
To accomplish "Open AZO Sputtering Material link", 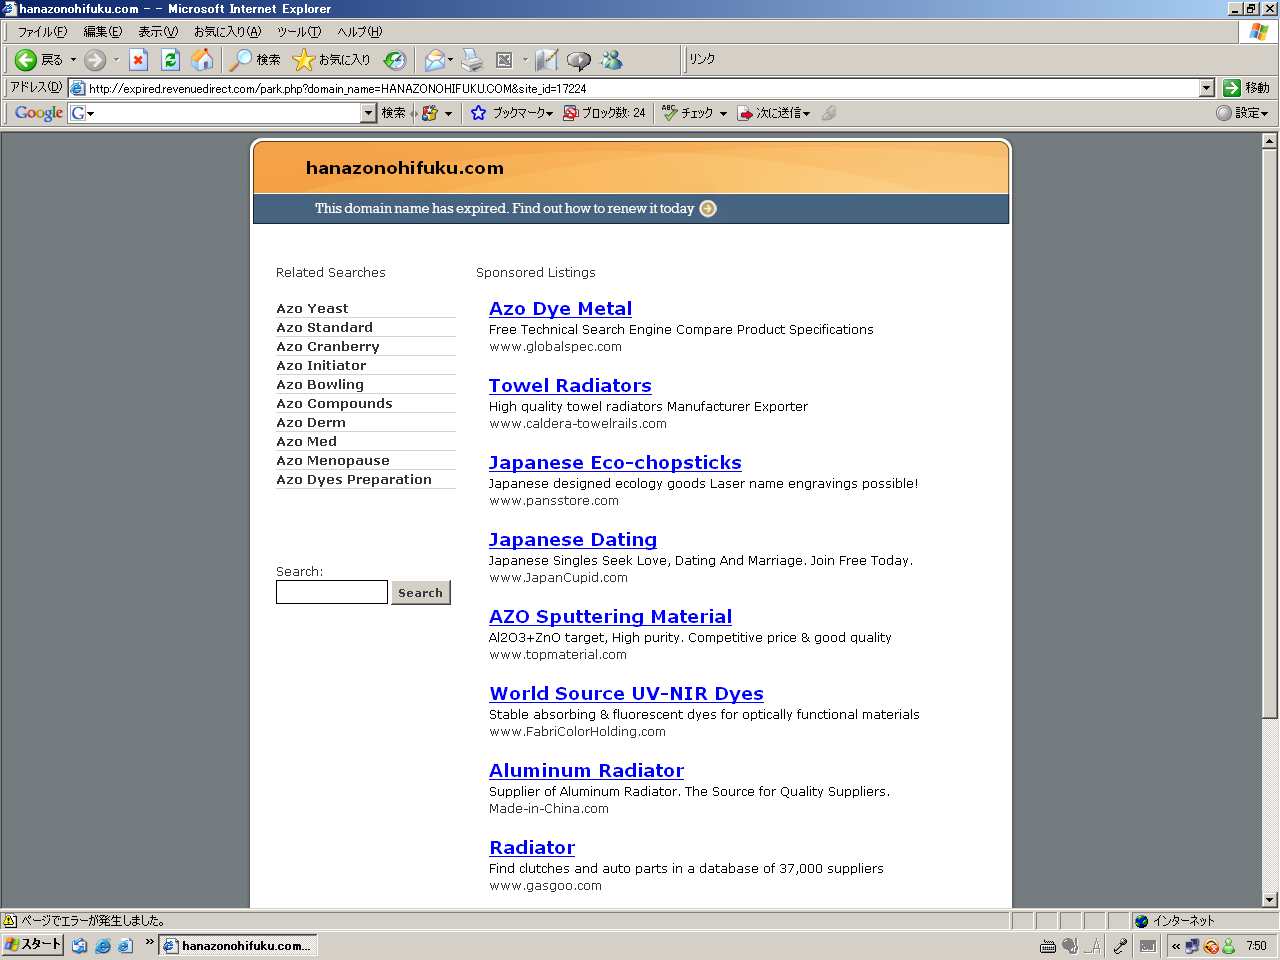I will 610,617.
